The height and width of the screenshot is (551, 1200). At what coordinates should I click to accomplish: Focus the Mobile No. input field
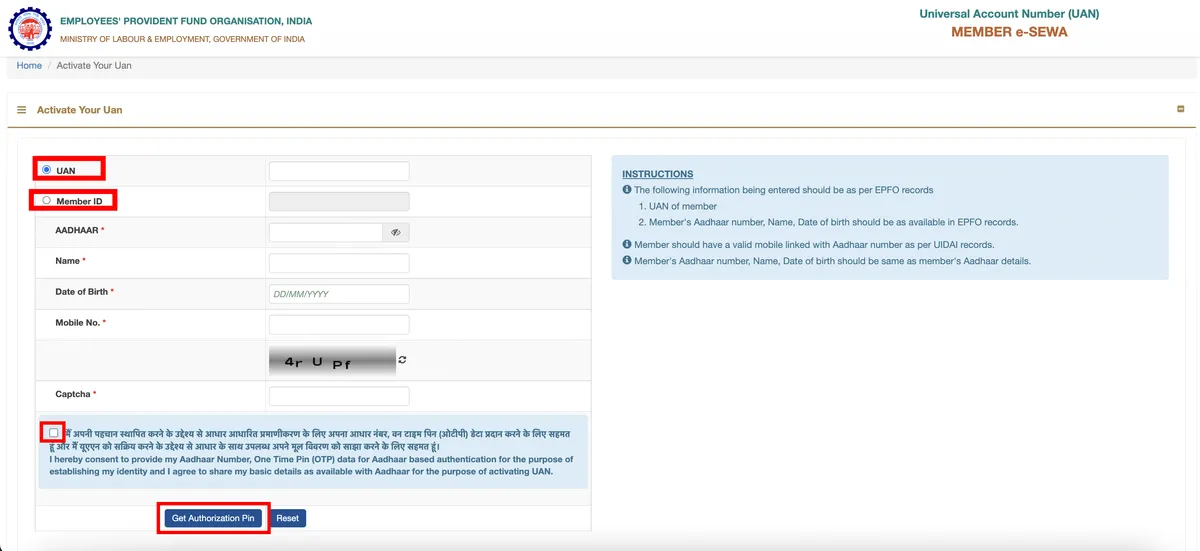(339, 325)
